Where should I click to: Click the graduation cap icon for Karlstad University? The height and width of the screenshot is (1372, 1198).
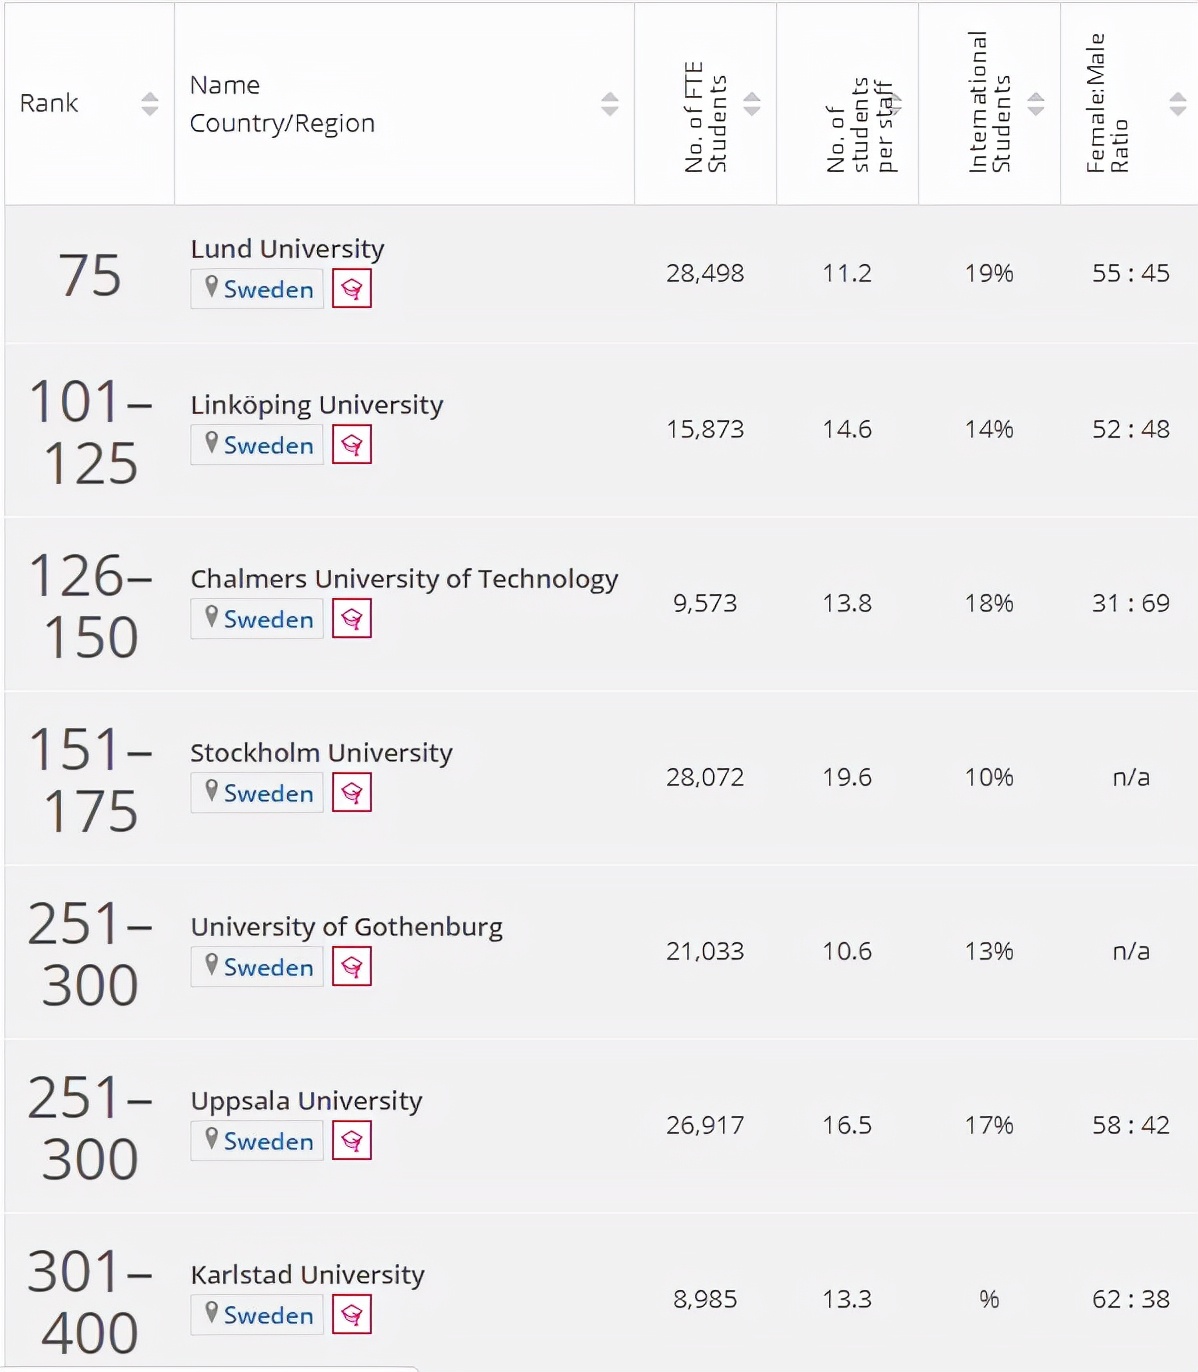pyautogui.click(x=351, y=1315)
